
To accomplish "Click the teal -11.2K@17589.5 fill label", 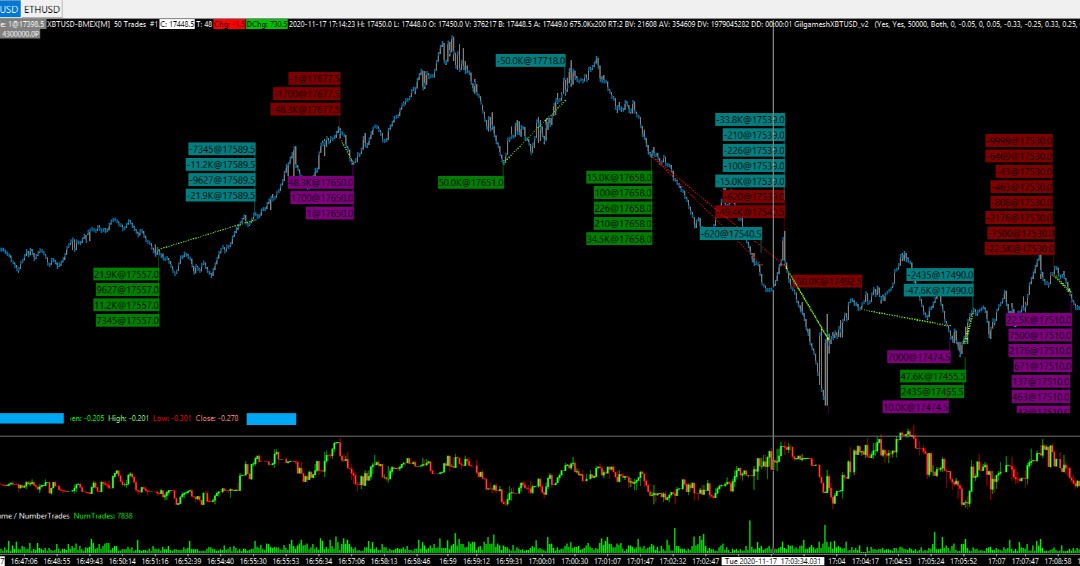I will tap(220, 165).
